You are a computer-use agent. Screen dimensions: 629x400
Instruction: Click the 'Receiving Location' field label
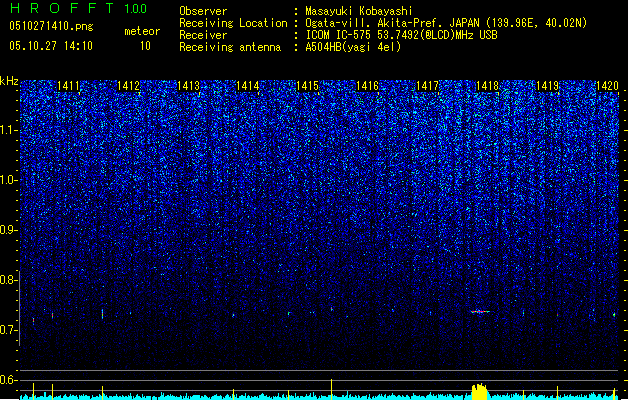233,23
